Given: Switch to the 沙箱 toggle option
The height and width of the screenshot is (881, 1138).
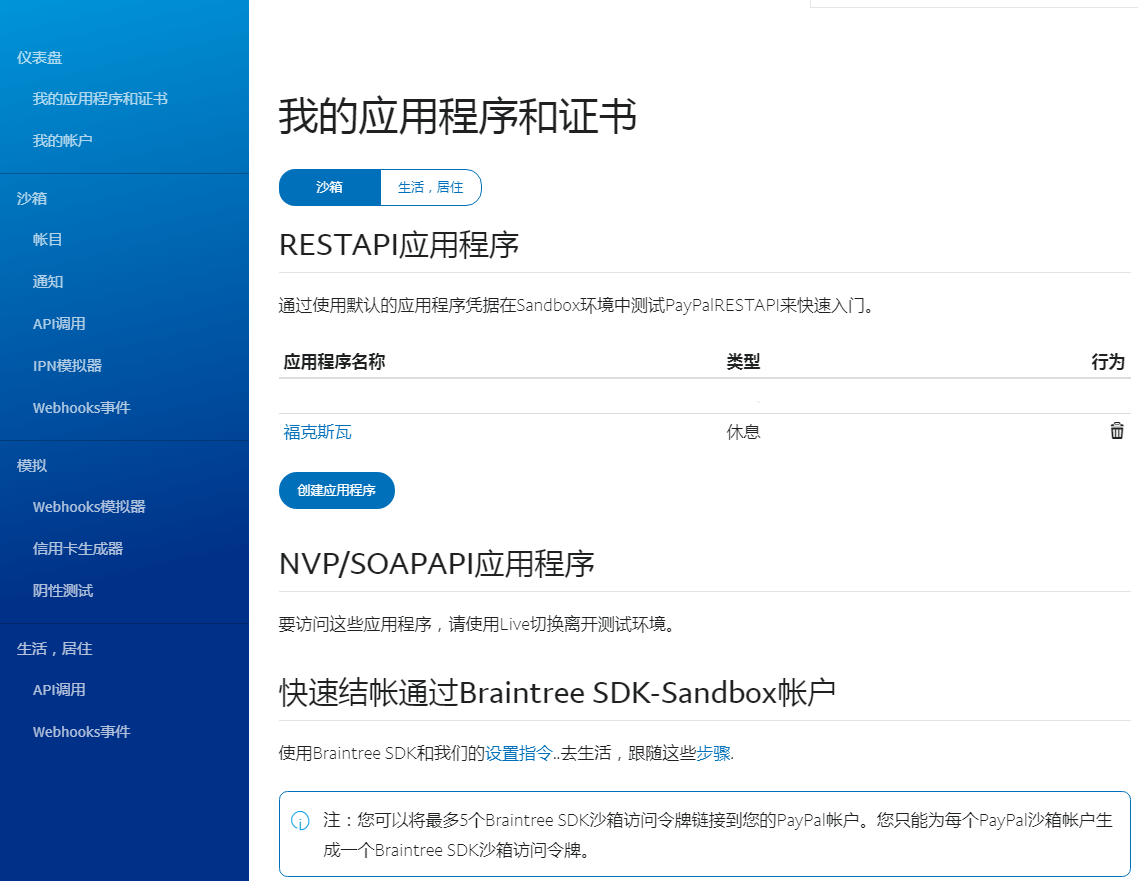Looking at the screenshot, I should 329,187.
